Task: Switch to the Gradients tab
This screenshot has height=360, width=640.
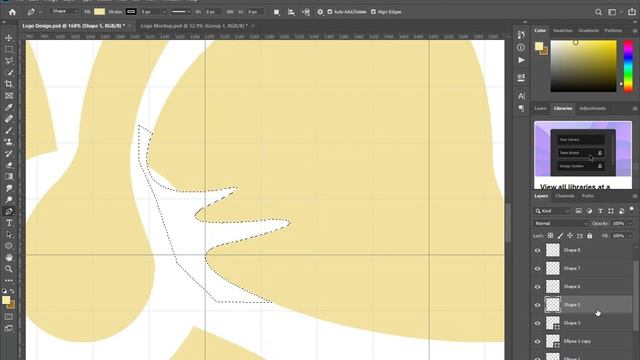Action: click(588, 31)
